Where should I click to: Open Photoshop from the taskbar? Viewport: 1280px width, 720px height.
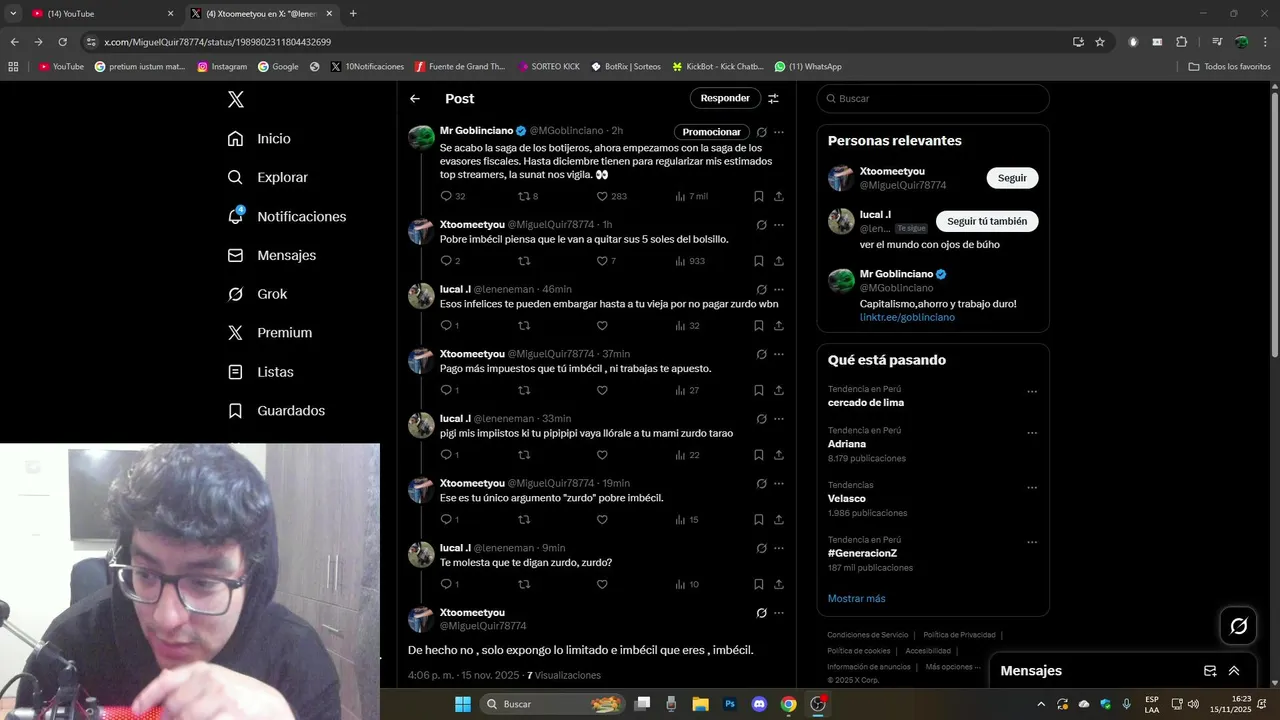730,704
